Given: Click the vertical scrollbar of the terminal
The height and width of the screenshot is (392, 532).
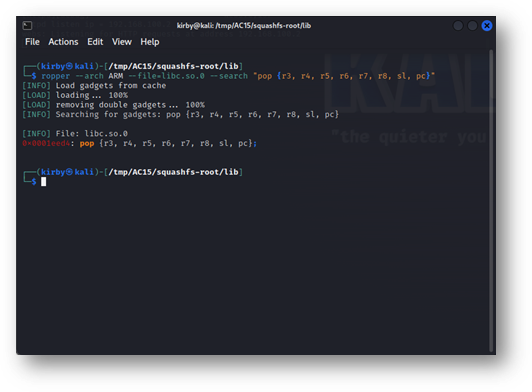Looking at the screenshot, I should point(491,200).
